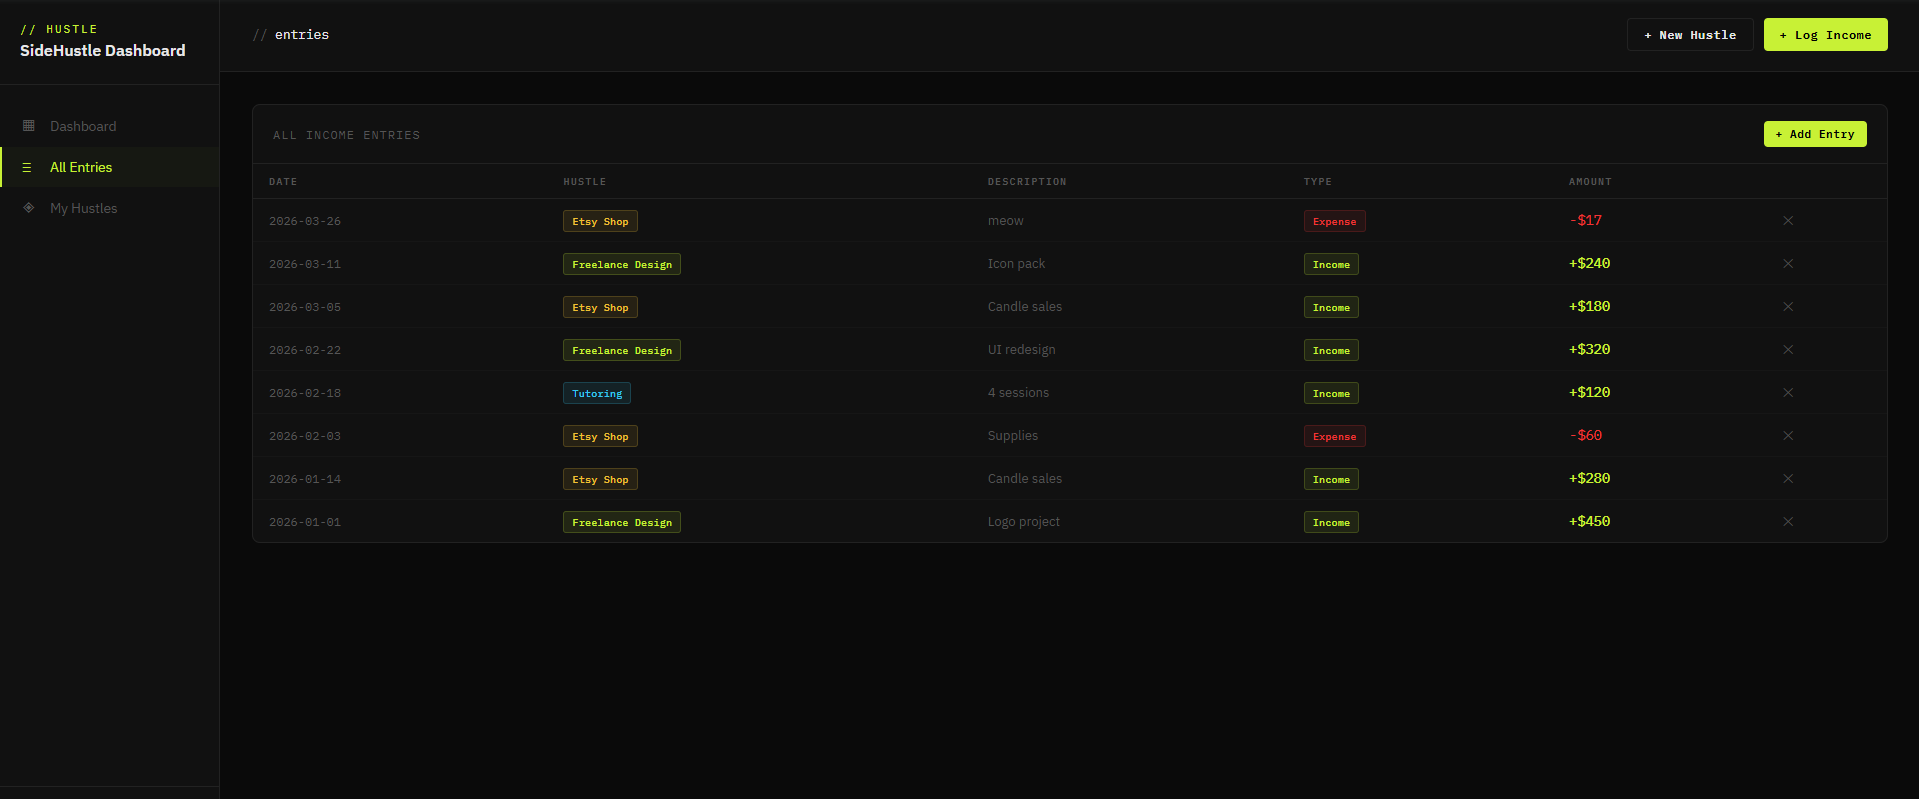1919x799 pixels.
Task: Open the Dashboard page
Action: [109, 126]
